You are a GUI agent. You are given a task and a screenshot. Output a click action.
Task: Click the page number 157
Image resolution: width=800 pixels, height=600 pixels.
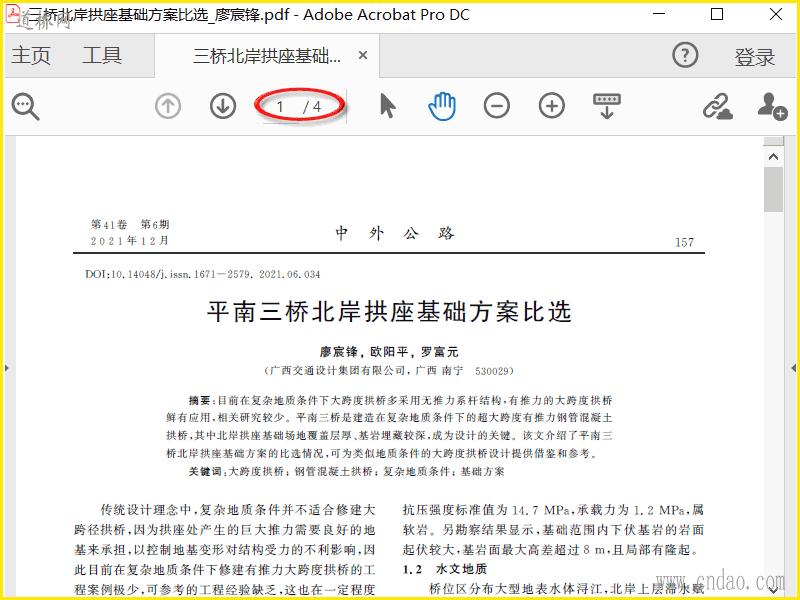tap(684, 242)
